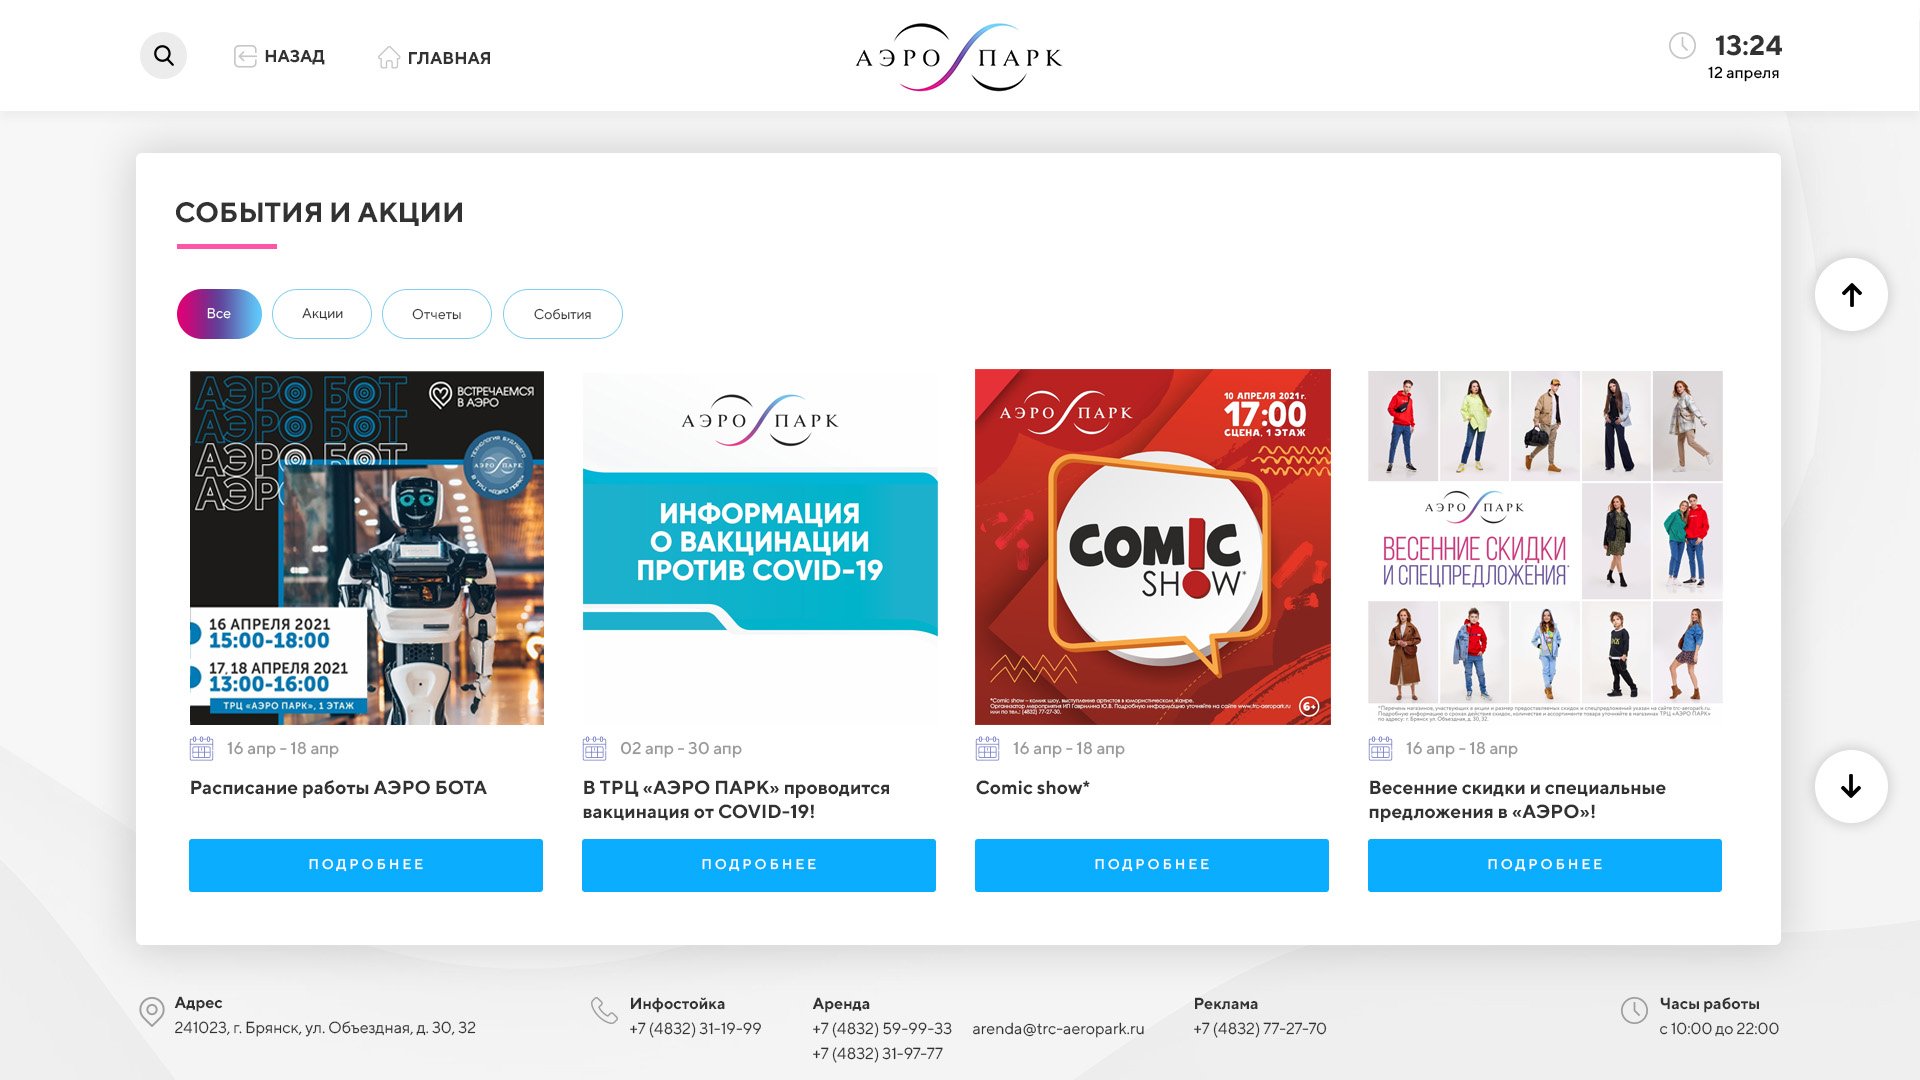Click the clock icon beside 13:24
Image resolution: width=1920 pixels, height=1080 pixels.
pyautogui.click(x=1682, y=45)
